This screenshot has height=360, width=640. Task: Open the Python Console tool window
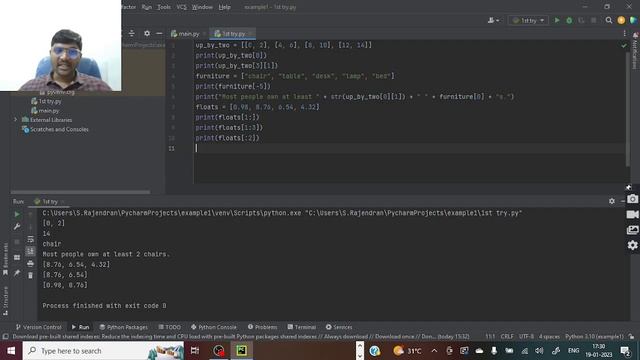click(213, 327)
